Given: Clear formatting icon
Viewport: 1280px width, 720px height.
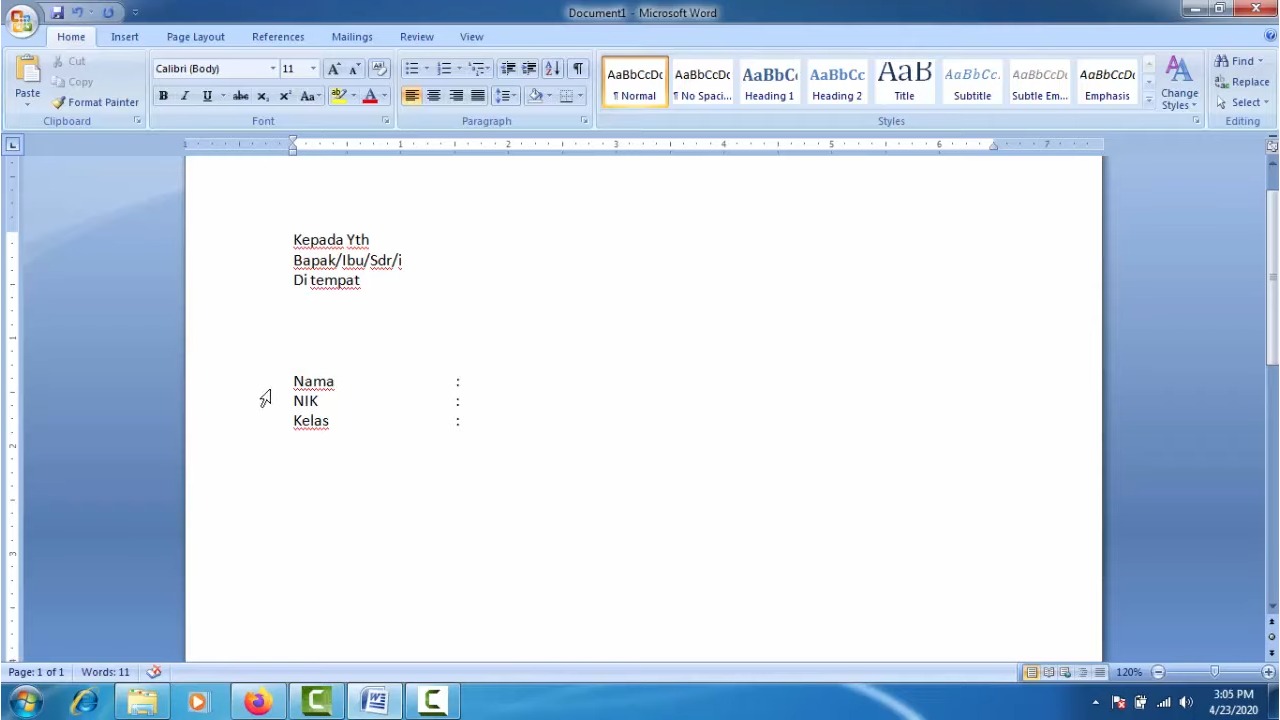Looking at the screenshot, I should pos(379,68).
